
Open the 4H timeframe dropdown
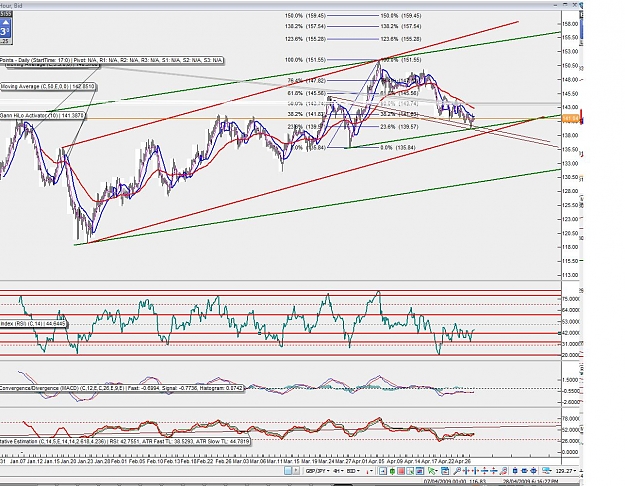(338, 471)
